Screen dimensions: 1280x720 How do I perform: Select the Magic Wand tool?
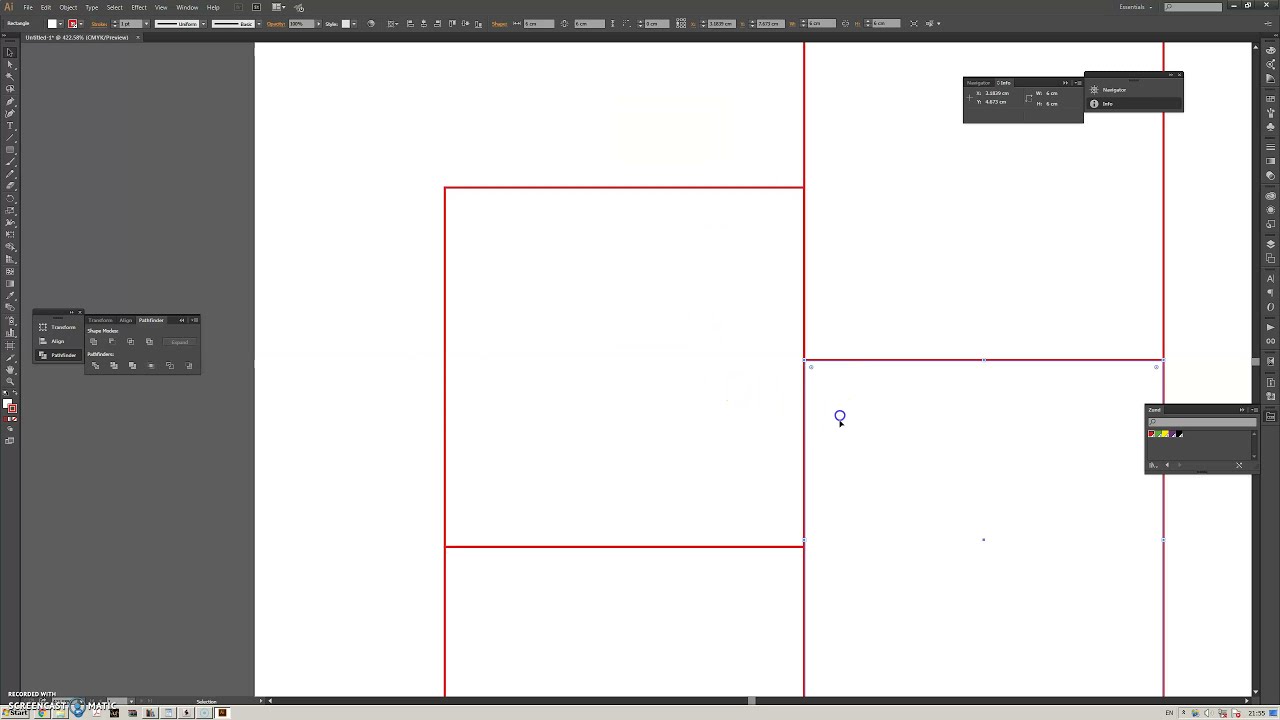coord(10,76)
